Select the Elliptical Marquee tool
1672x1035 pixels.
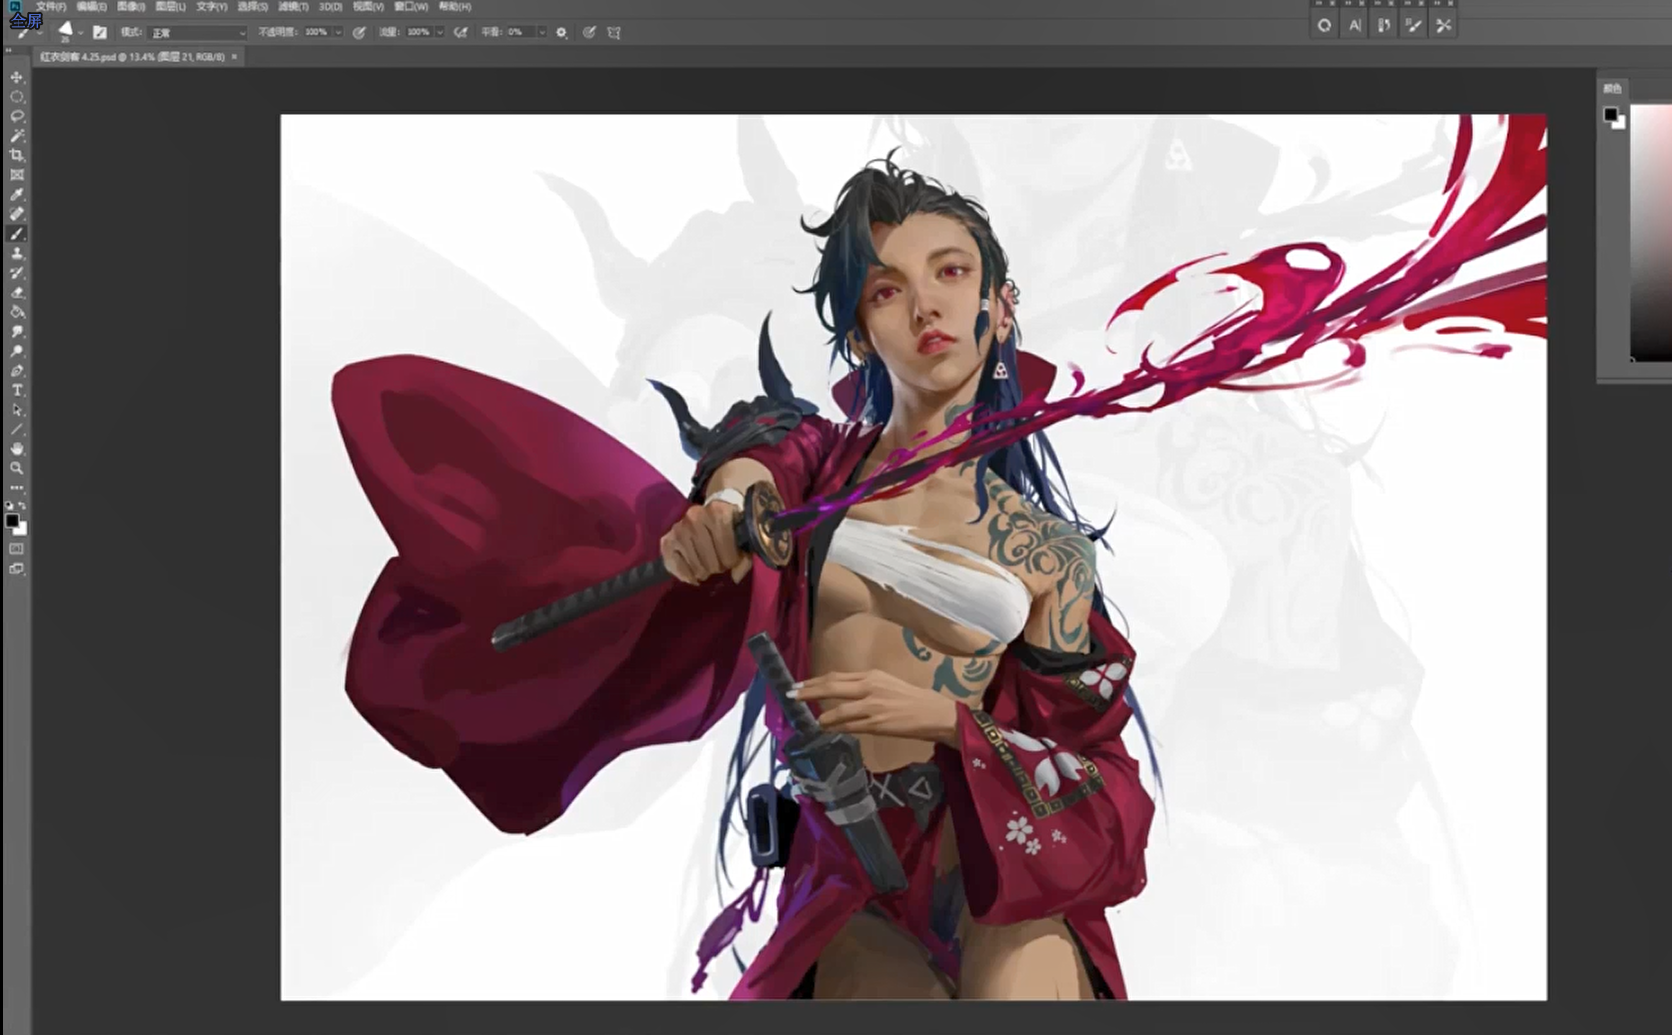[x=17, y=97]
